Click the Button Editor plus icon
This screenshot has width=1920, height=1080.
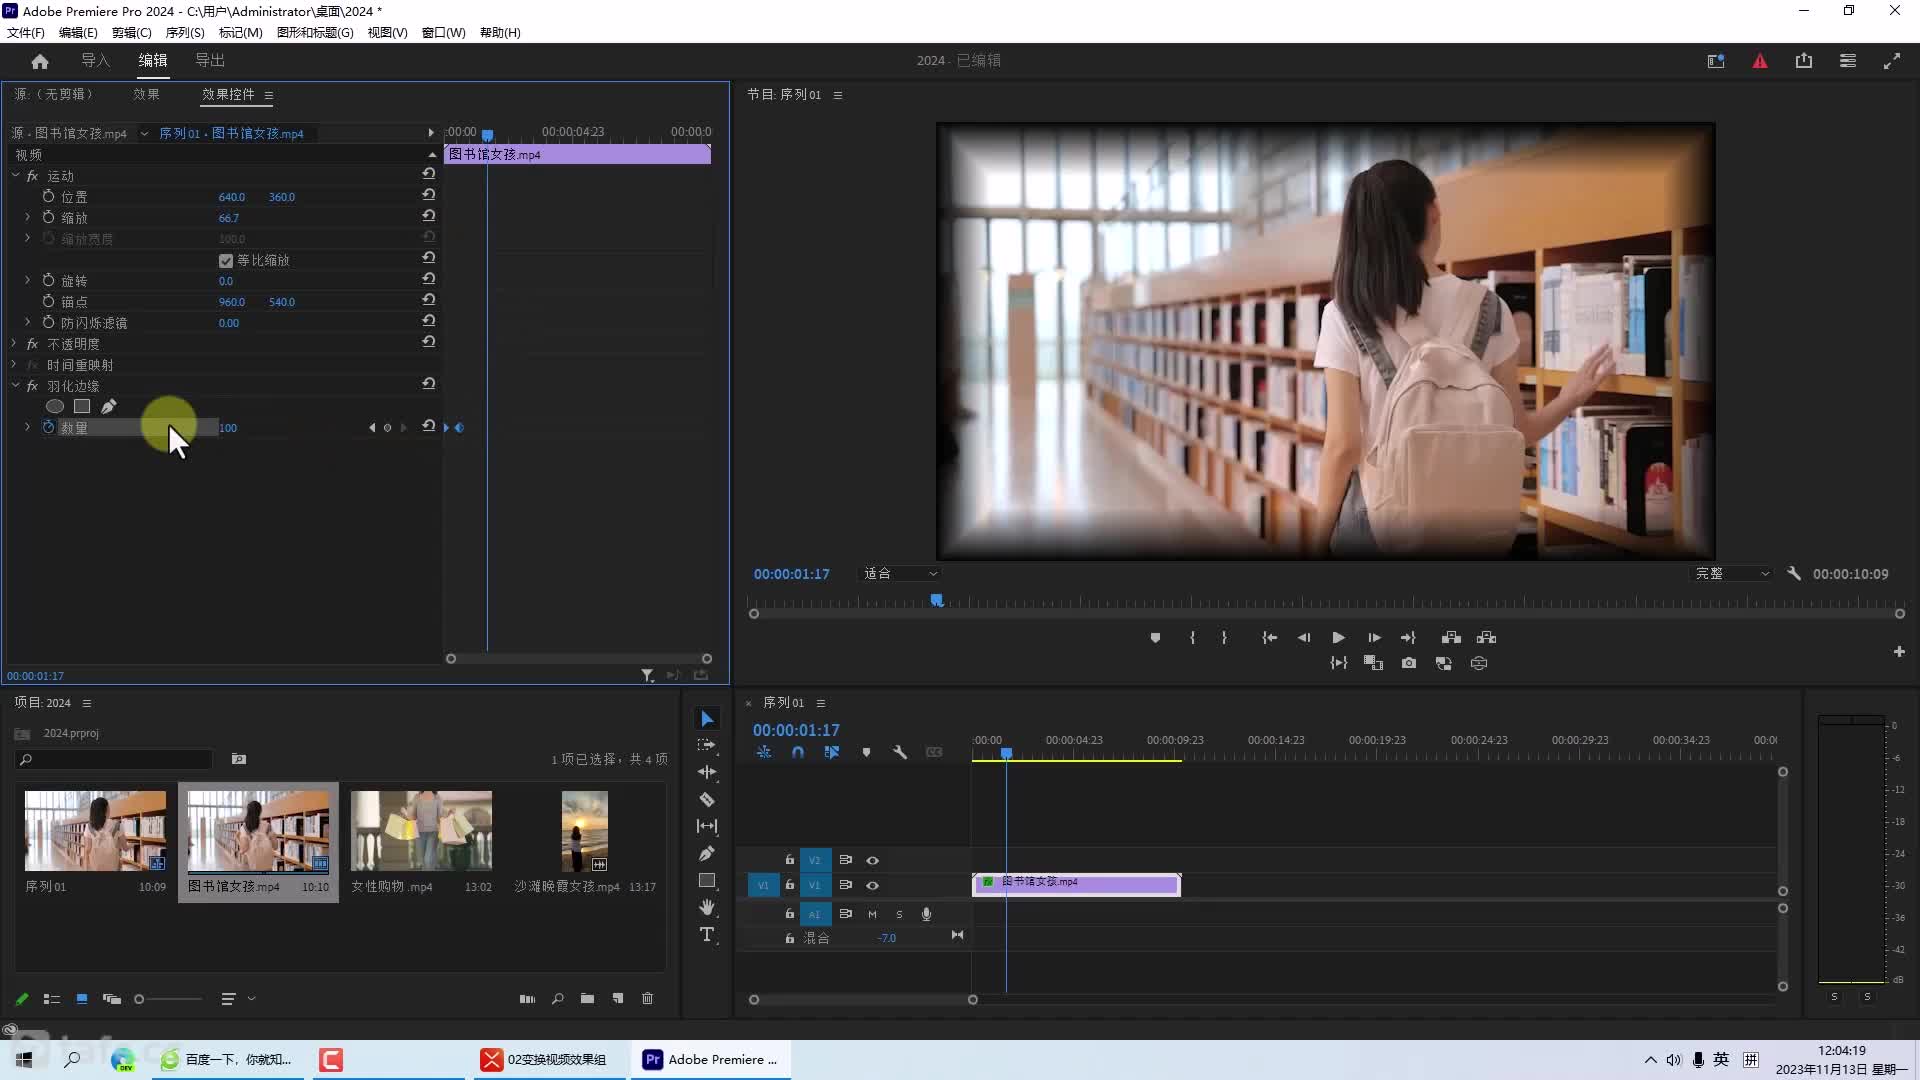[1899, 652]
